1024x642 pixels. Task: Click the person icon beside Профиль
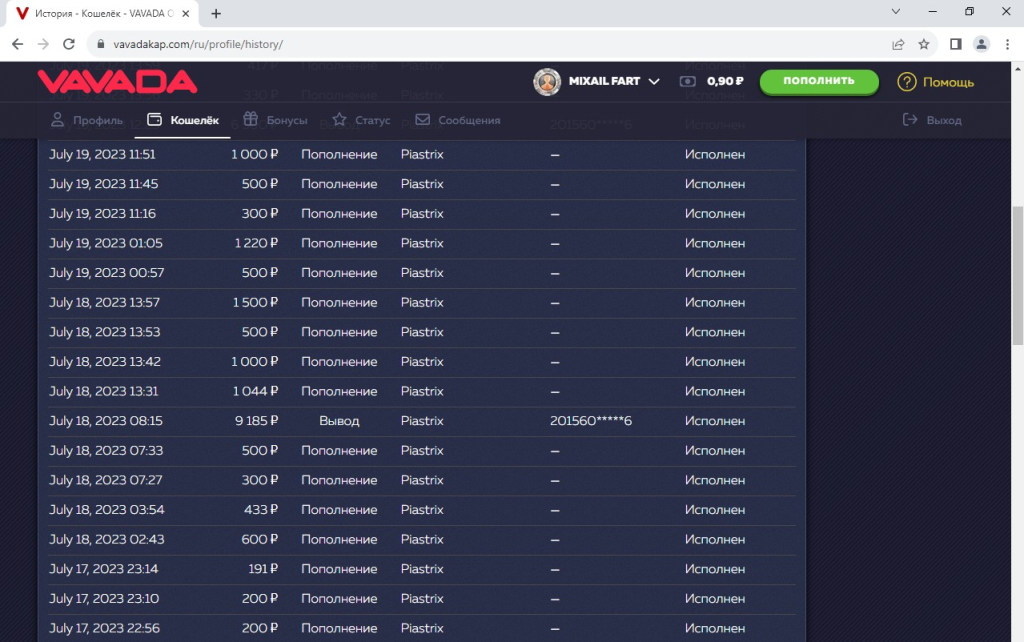[57, 120]
